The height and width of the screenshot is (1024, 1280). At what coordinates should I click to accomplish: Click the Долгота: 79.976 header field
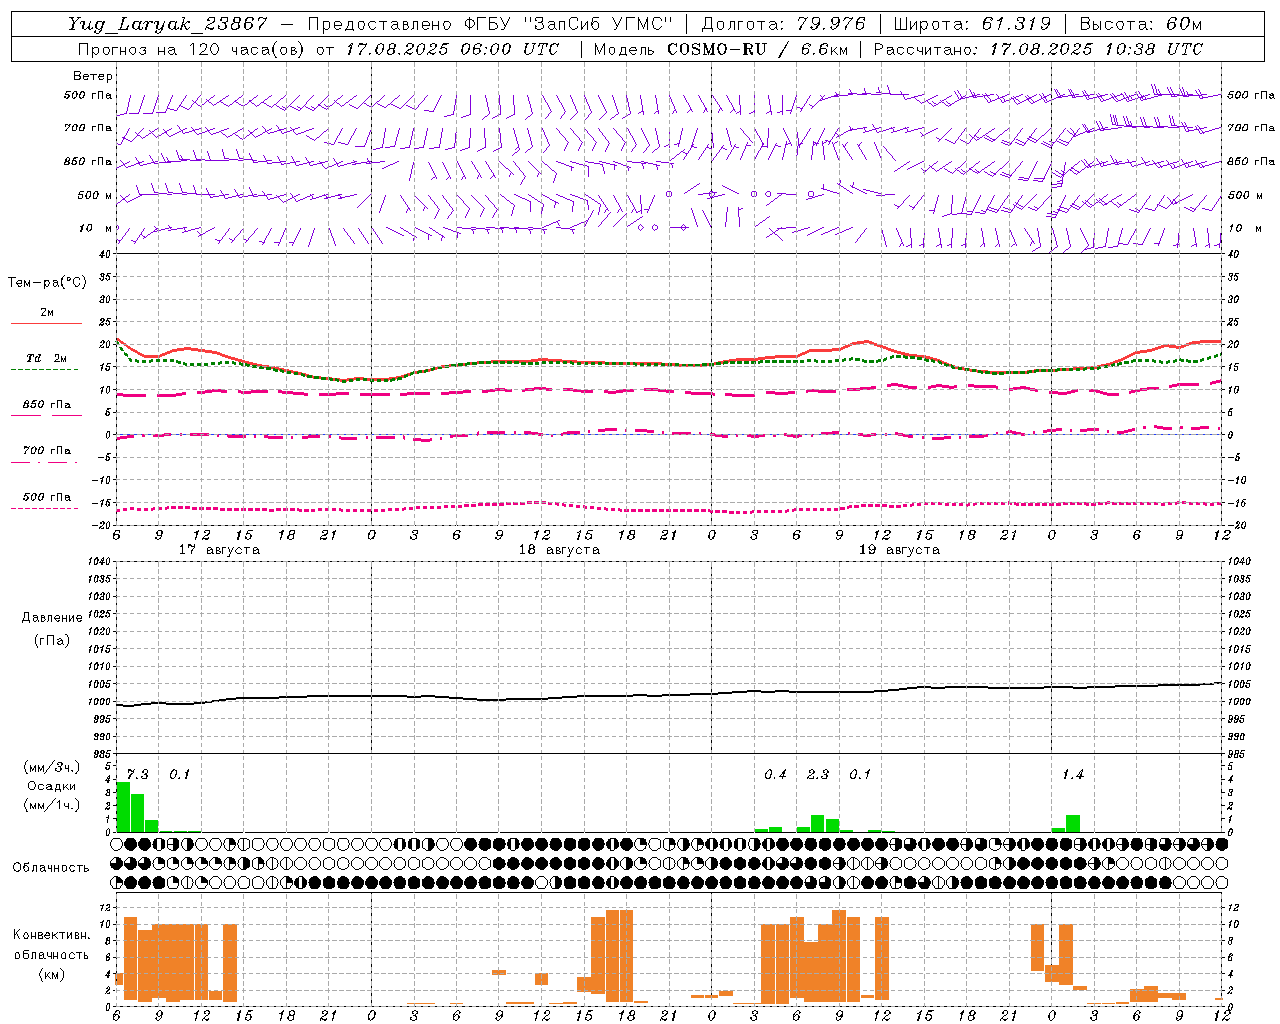tap(783, 24)
